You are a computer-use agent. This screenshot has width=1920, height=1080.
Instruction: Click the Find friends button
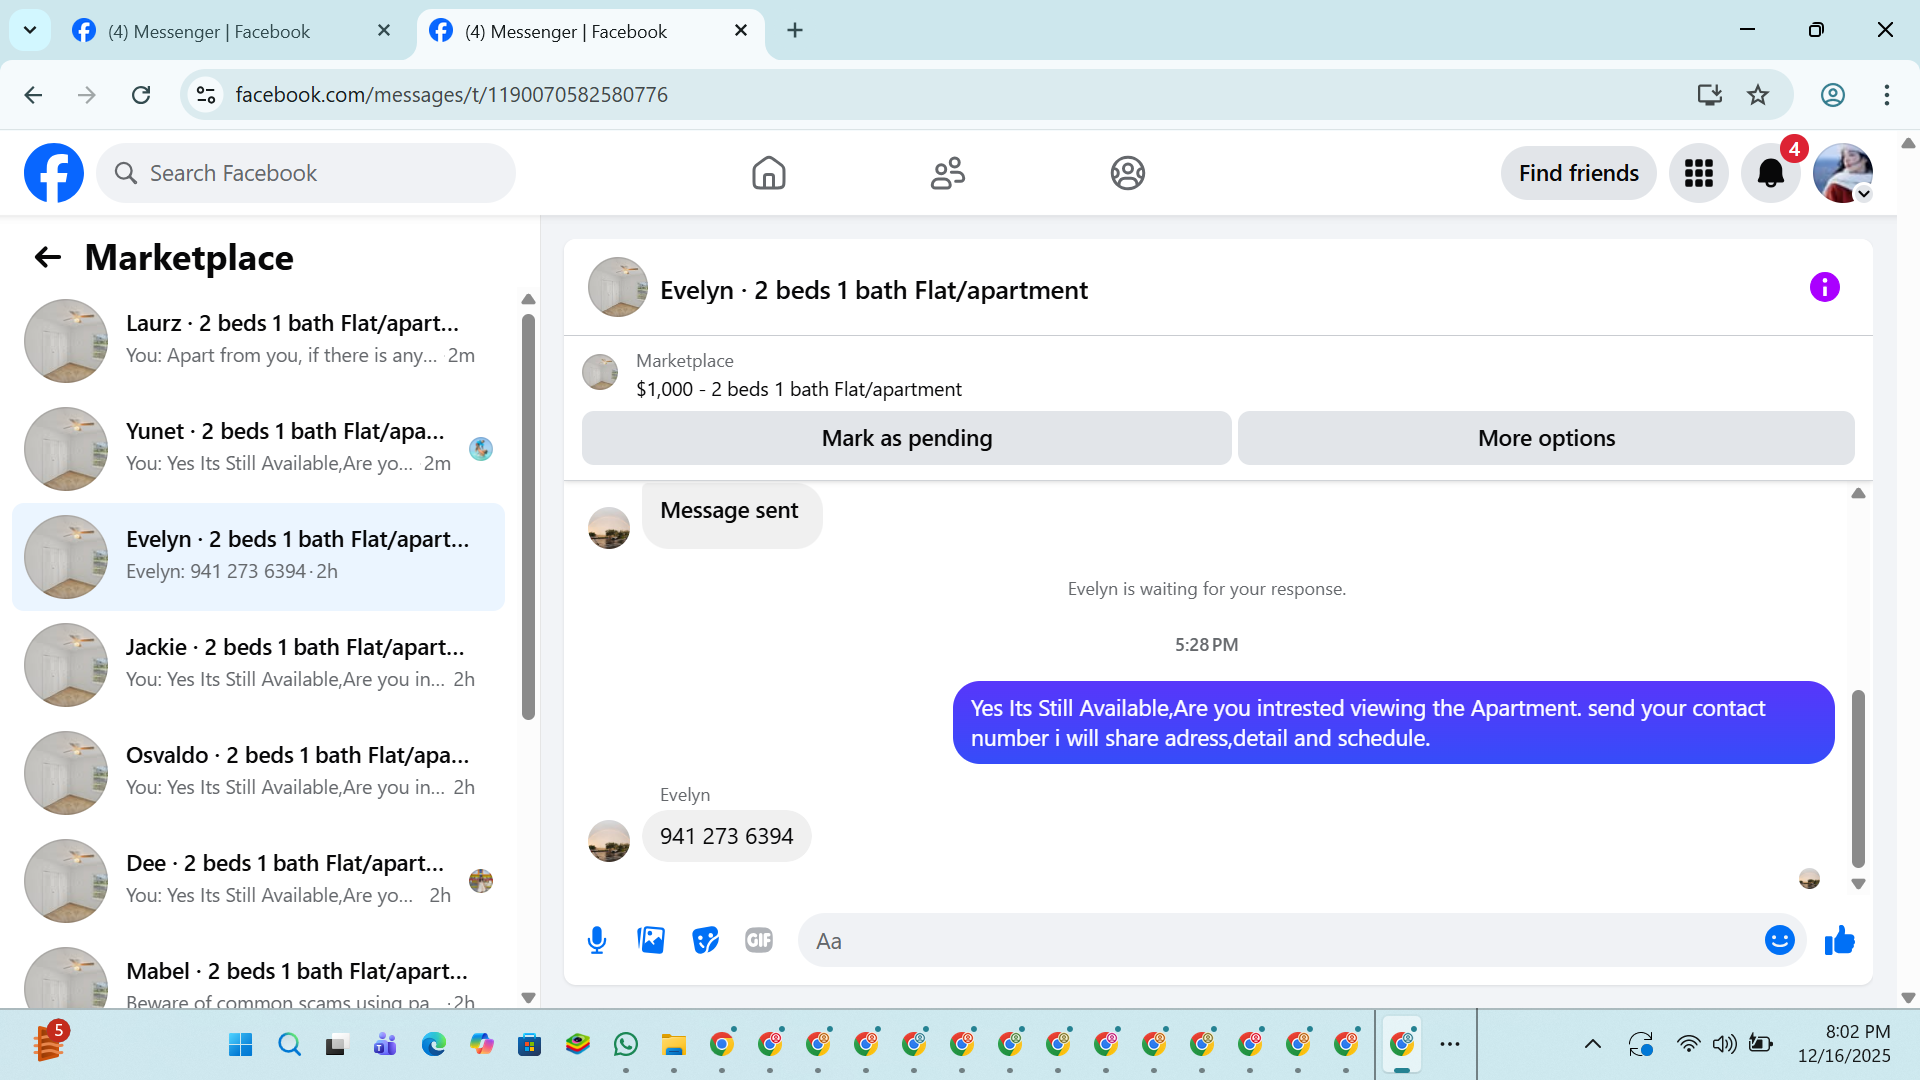[x=1578, y=173]
